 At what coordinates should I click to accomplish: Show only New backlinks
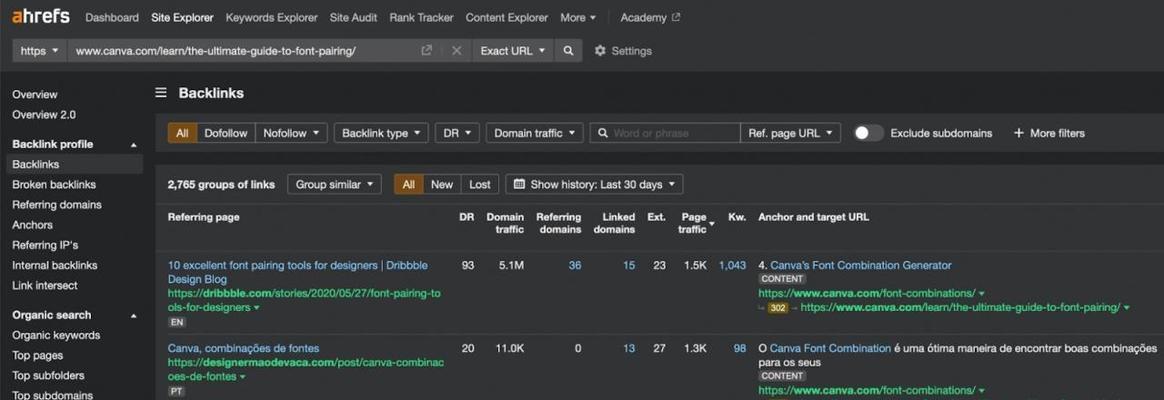click(442, 184)
